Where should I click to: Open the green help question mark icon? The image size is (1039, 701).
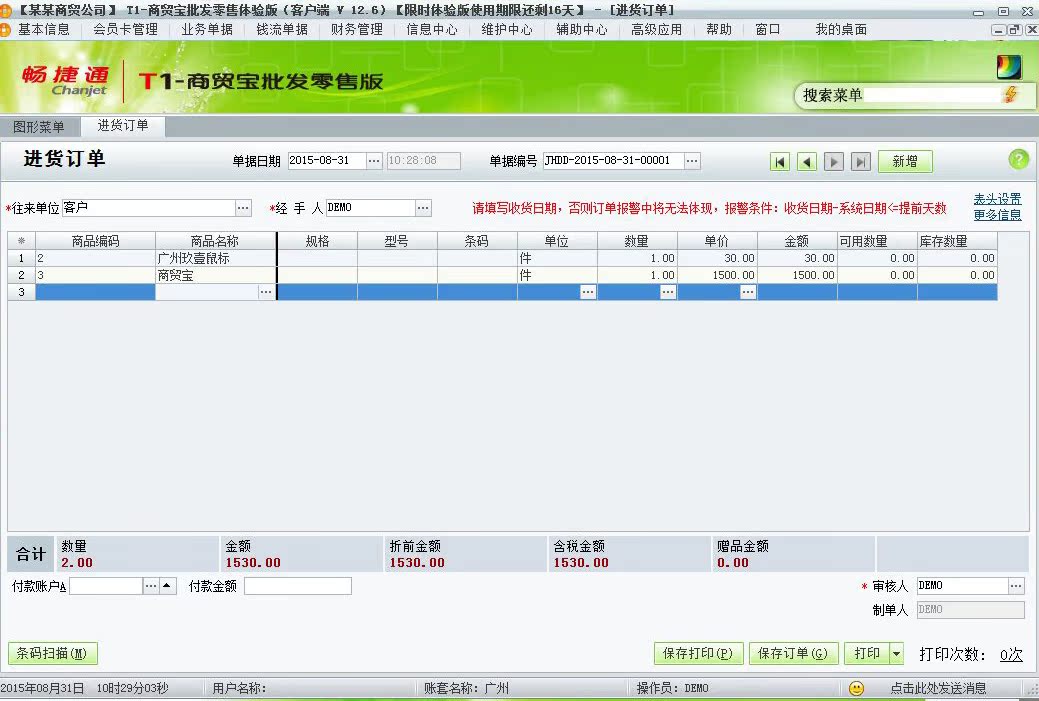(x=1018, y=159)
